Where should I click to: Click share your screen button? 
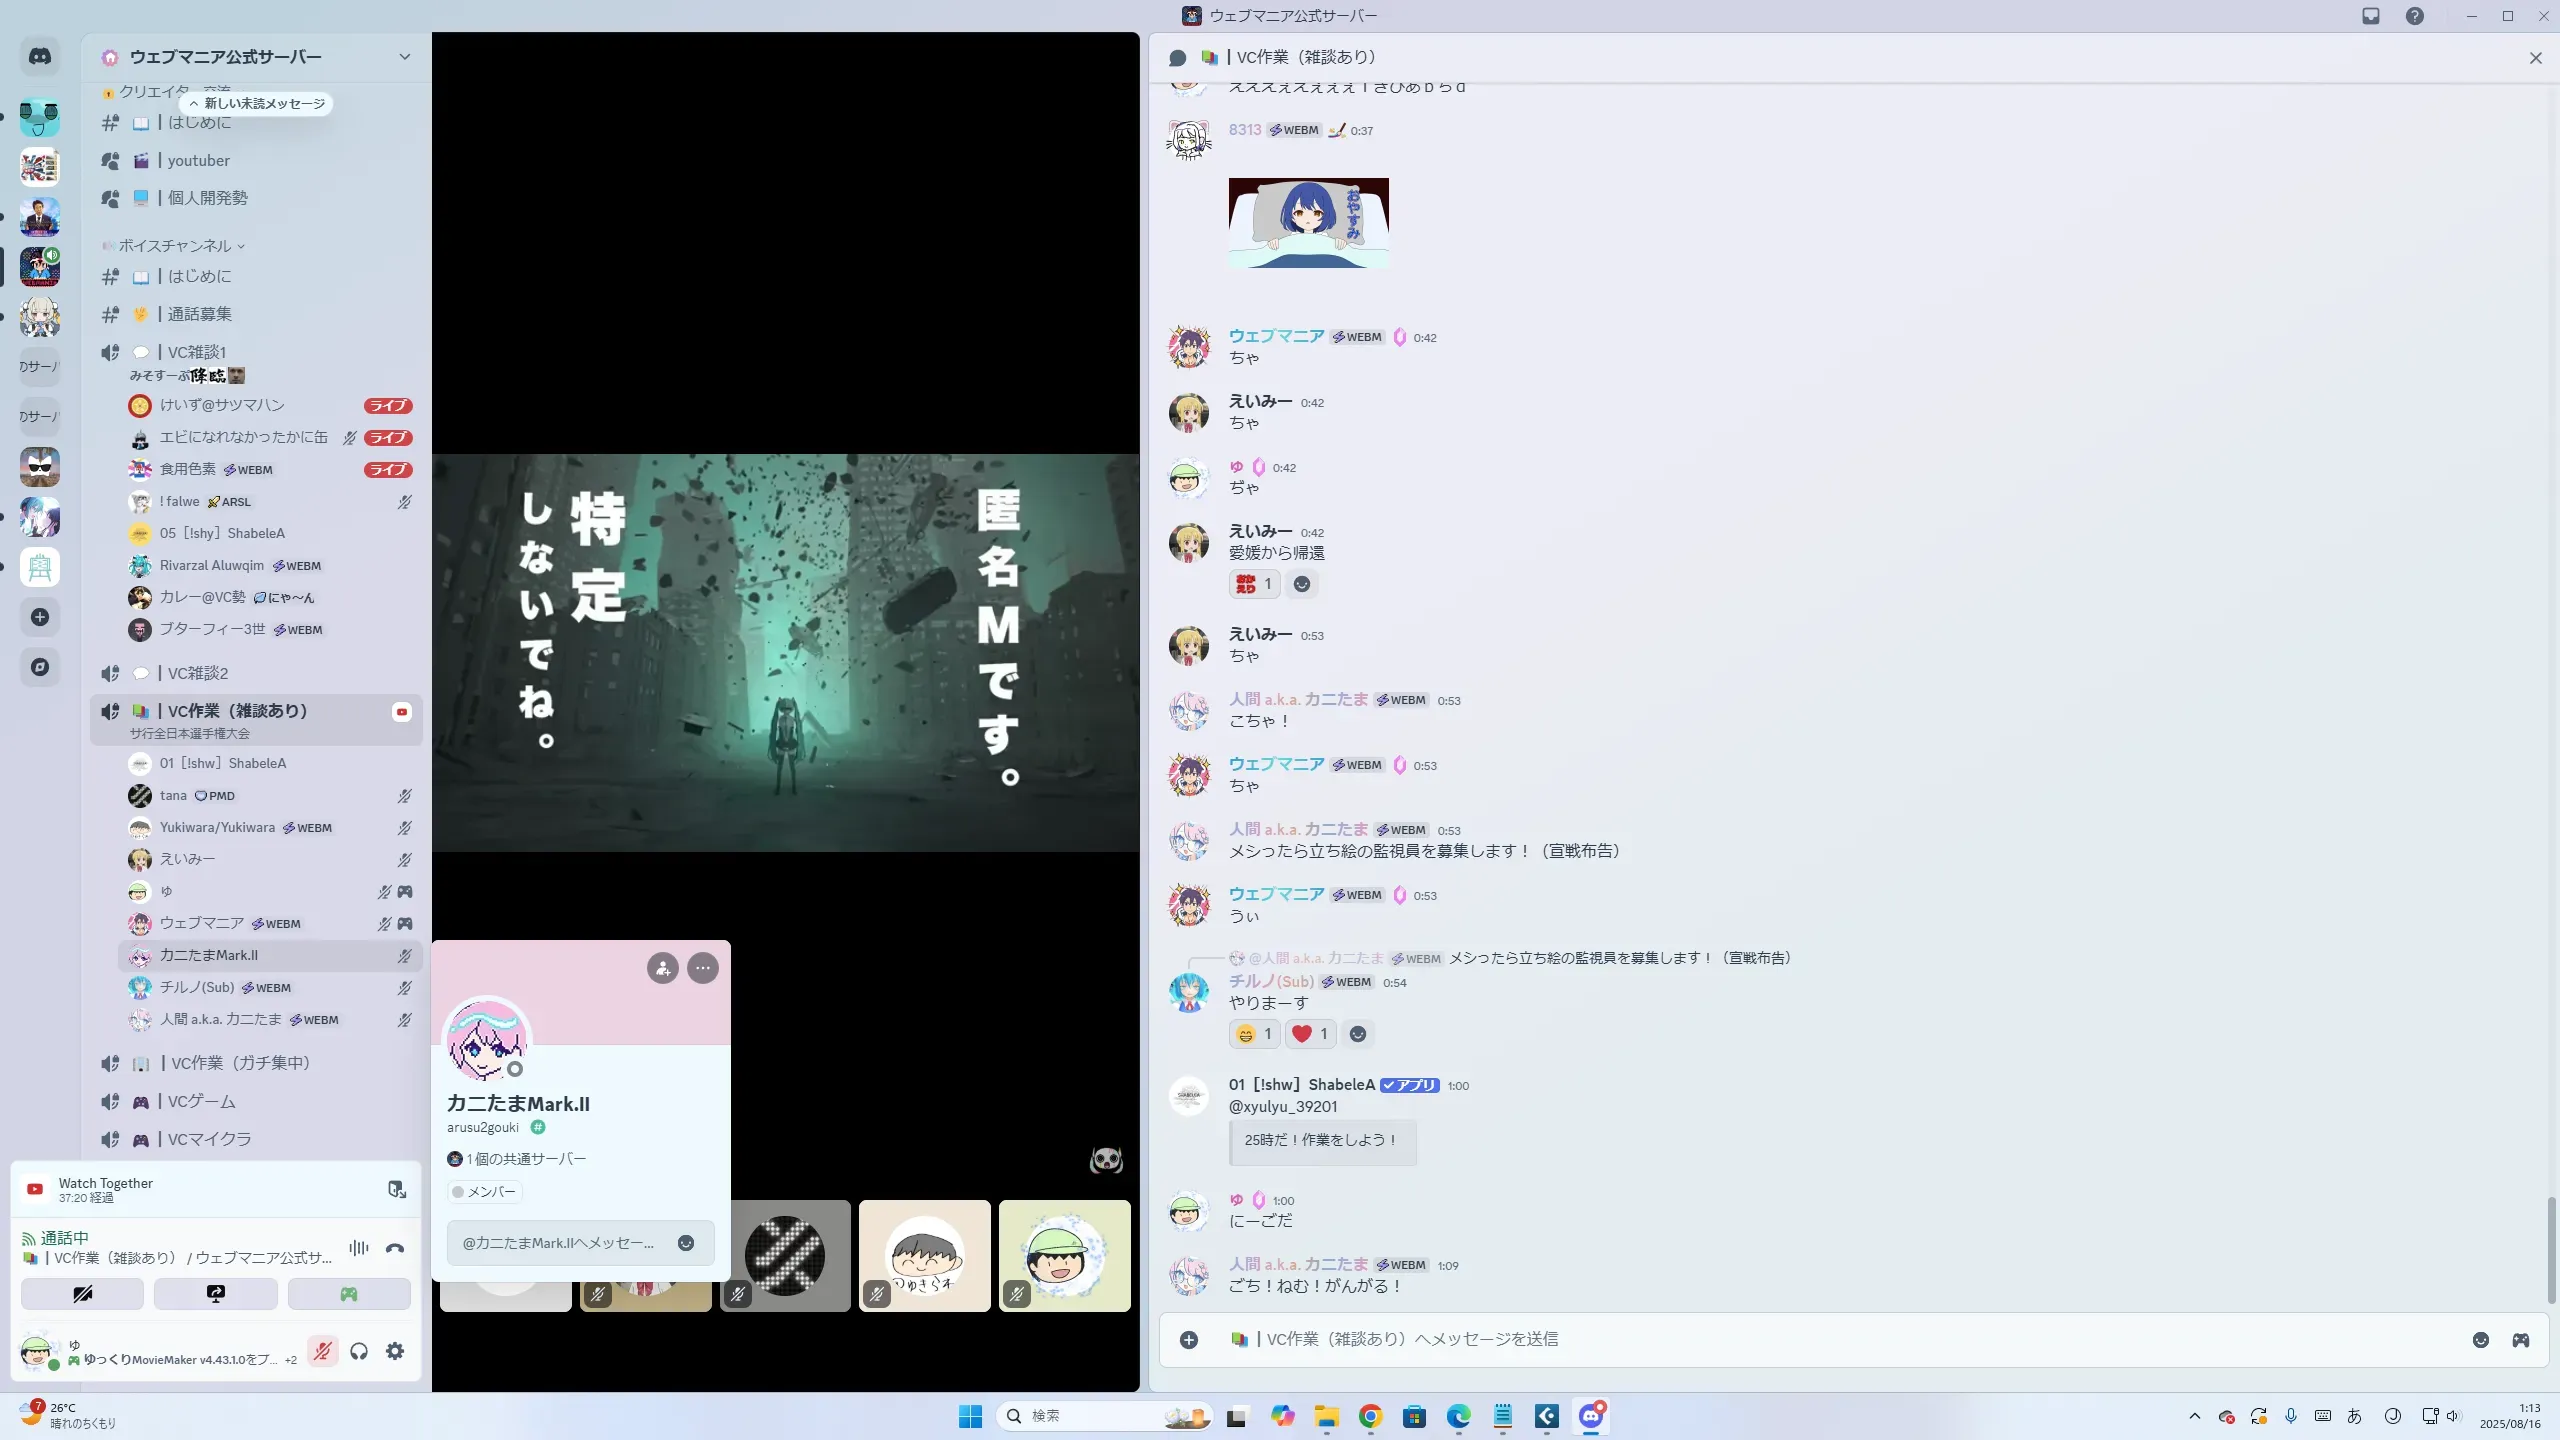tap(215, 1294)
